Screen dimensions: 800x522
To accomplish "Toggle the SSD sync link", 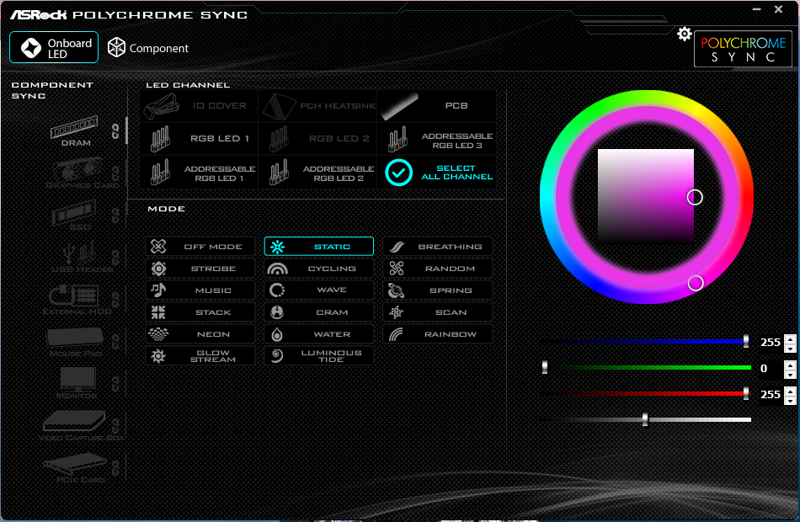I will [116, 216].
